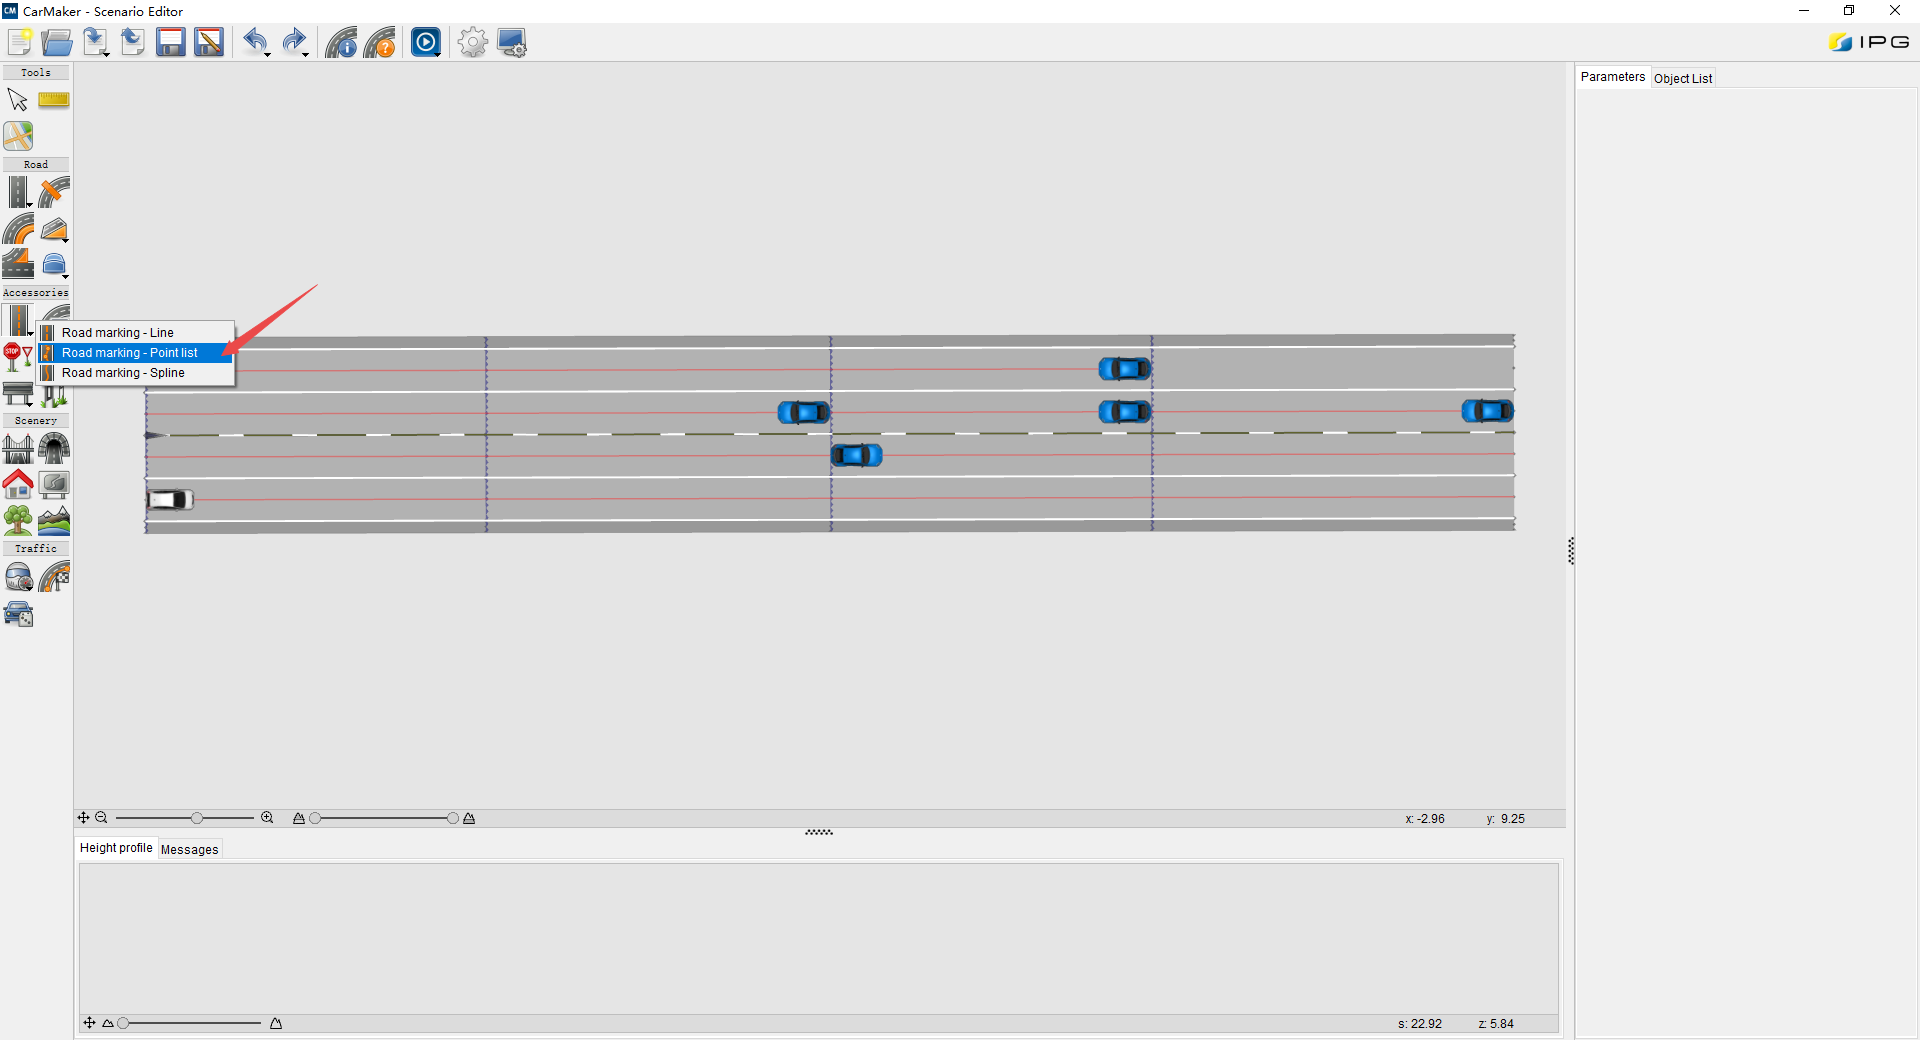Click the Tools section header

point(36,73)
